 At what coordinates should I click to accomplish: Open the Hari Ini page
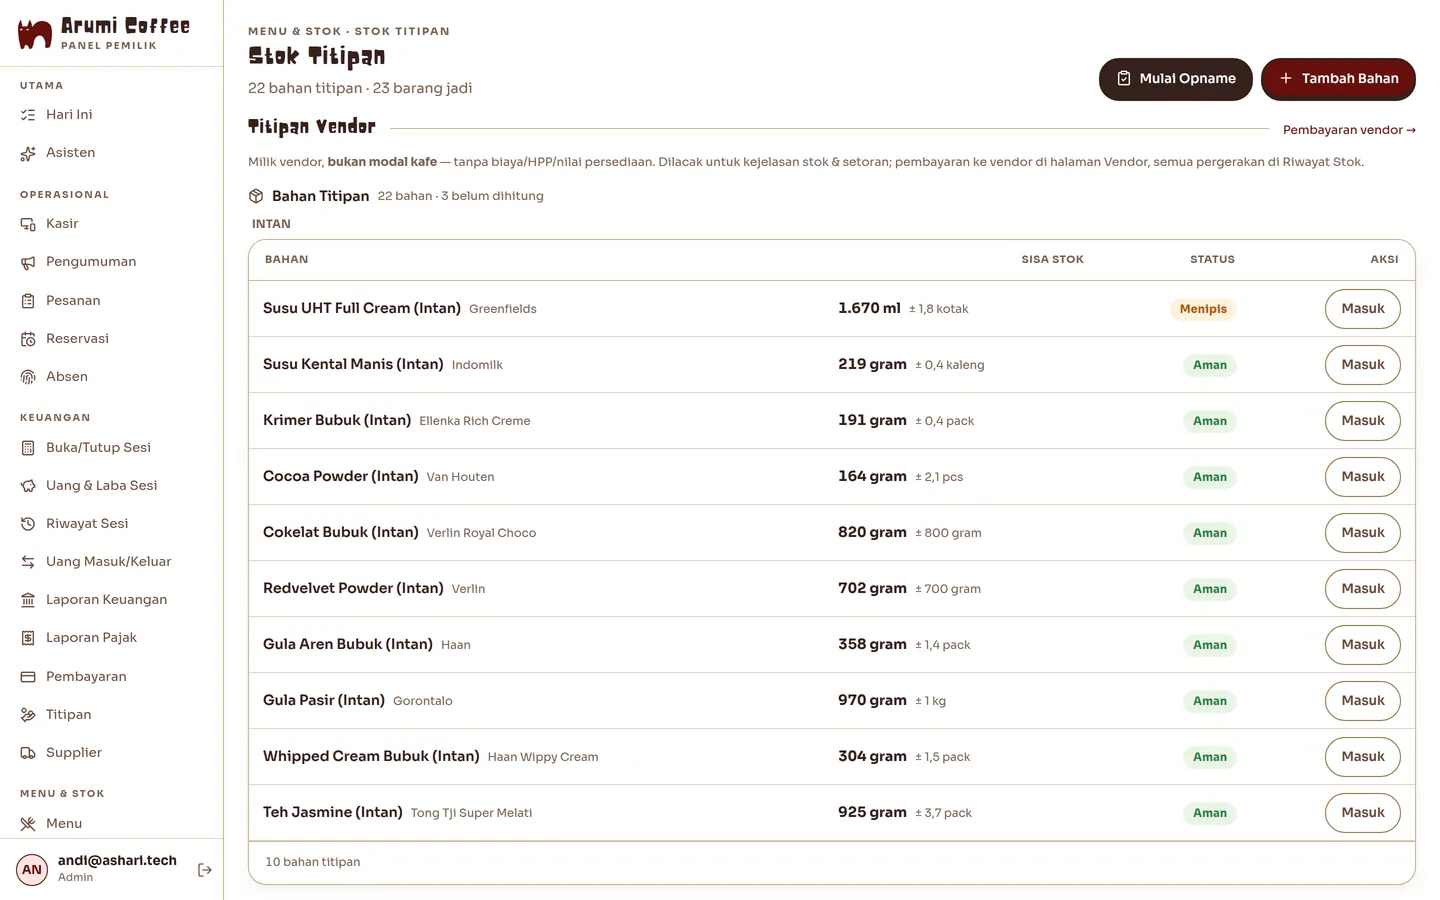coord(111,115)
